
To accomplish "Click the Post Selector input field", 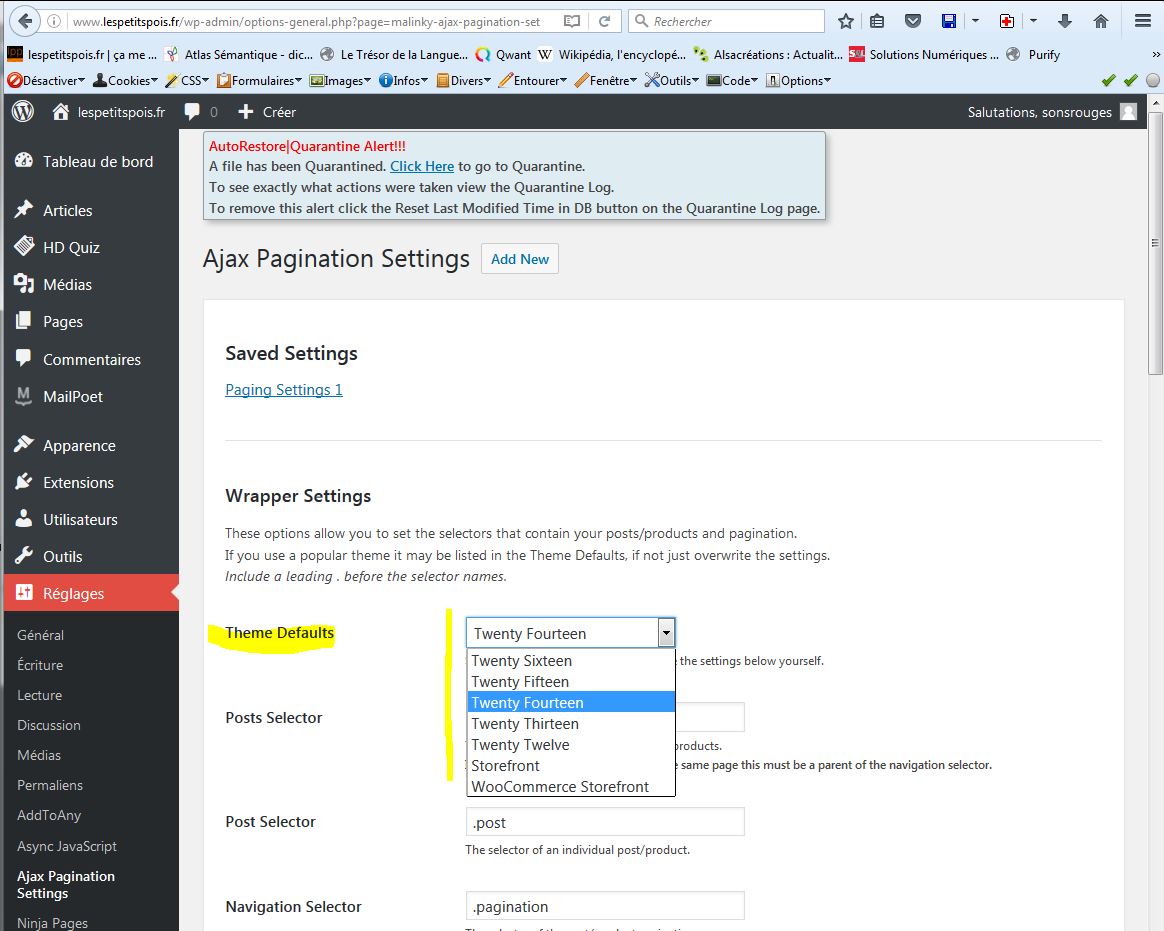I will (x=605, y=822).
